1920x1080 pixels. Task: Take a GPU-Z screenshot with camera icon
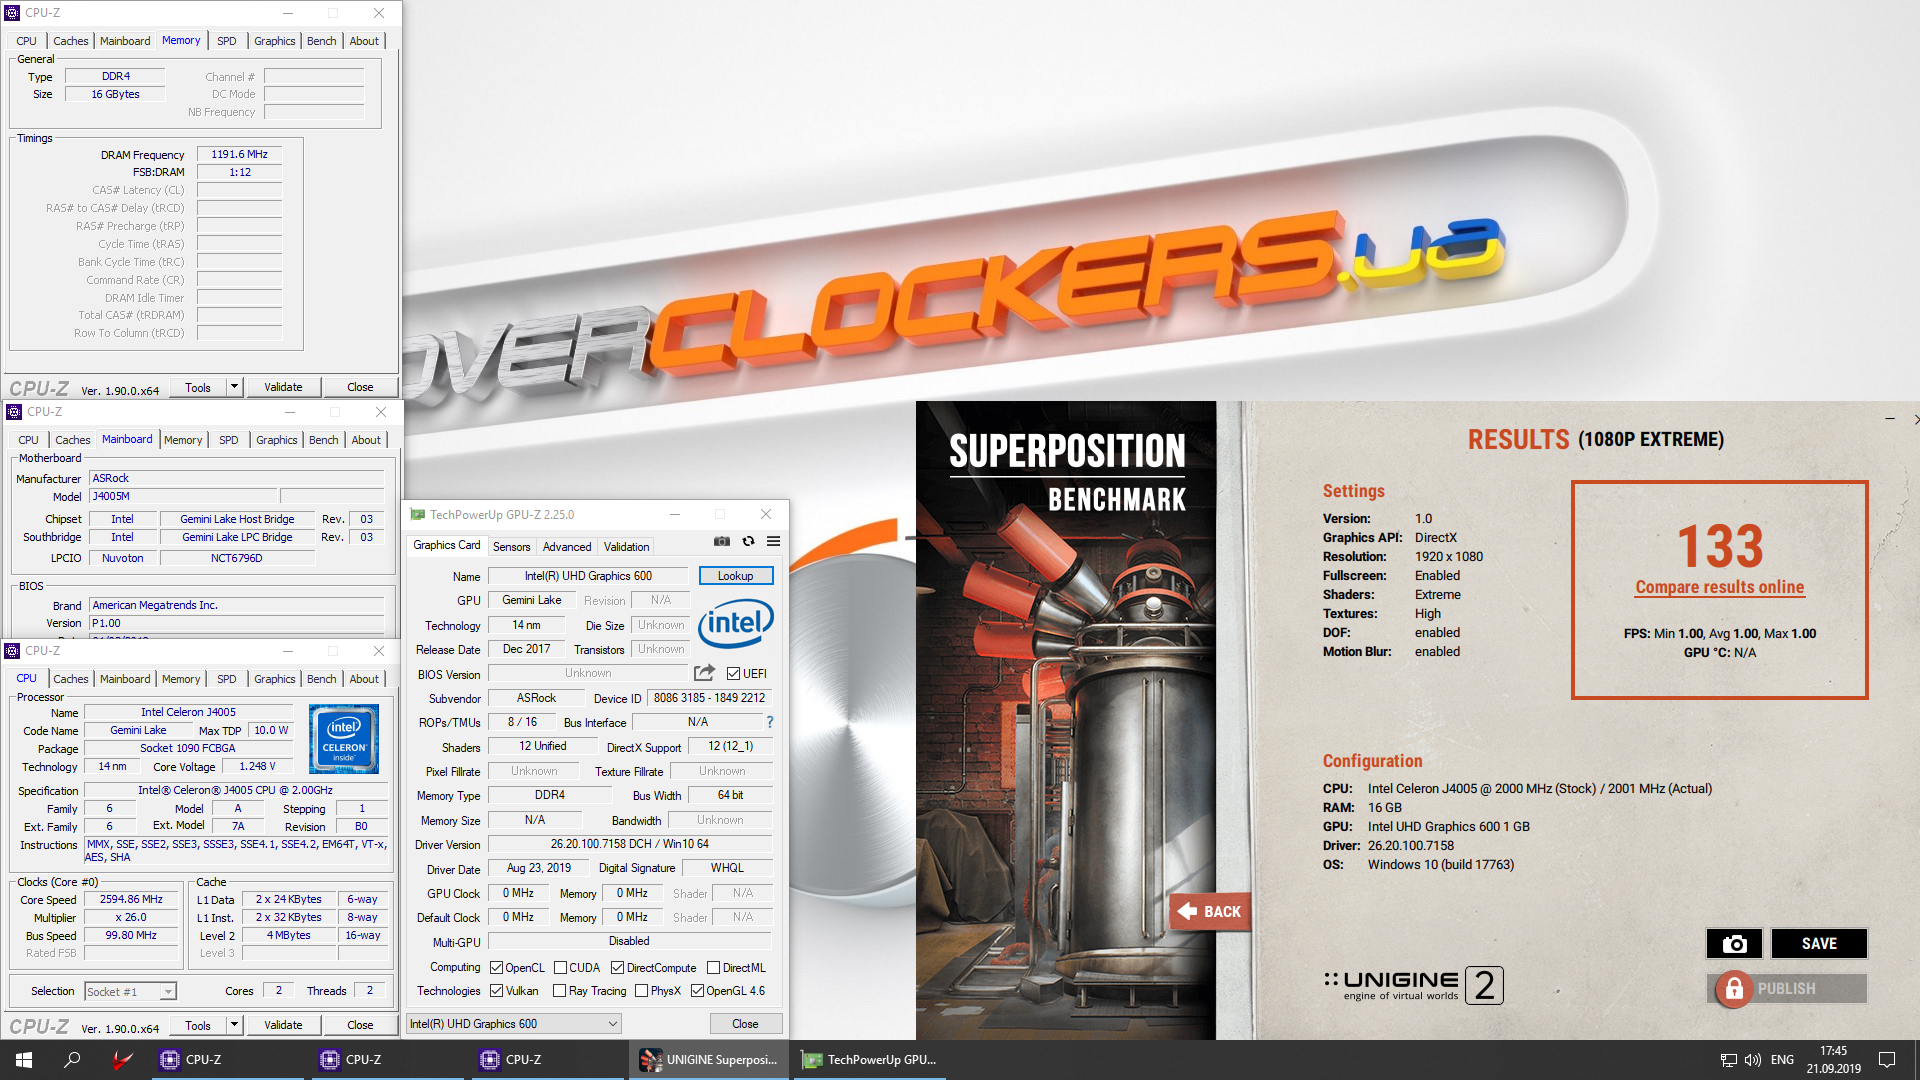coord(721,541)
